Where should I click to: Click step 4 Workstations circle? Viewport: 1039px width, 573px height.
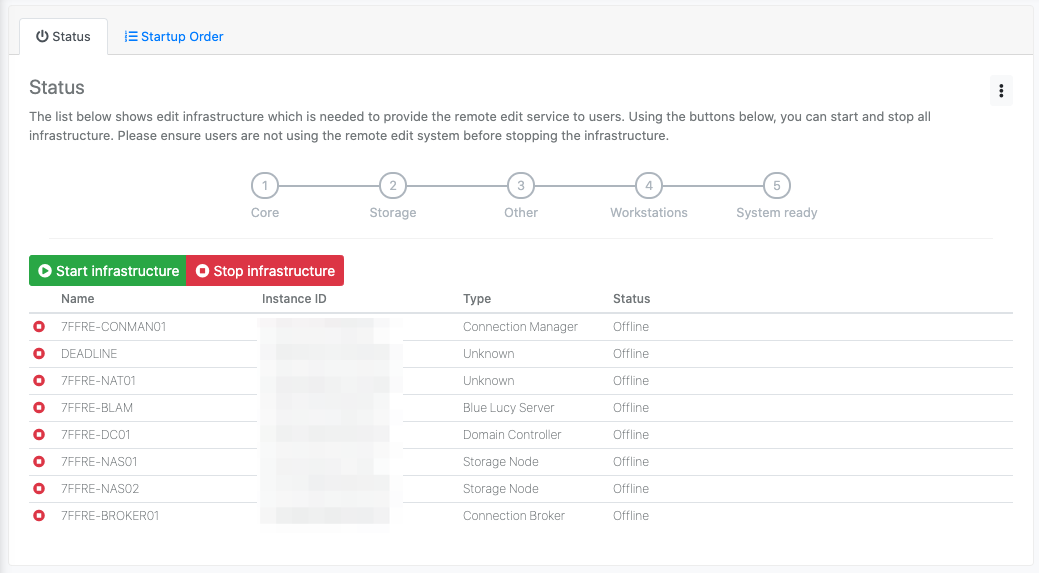coord(649,186)
